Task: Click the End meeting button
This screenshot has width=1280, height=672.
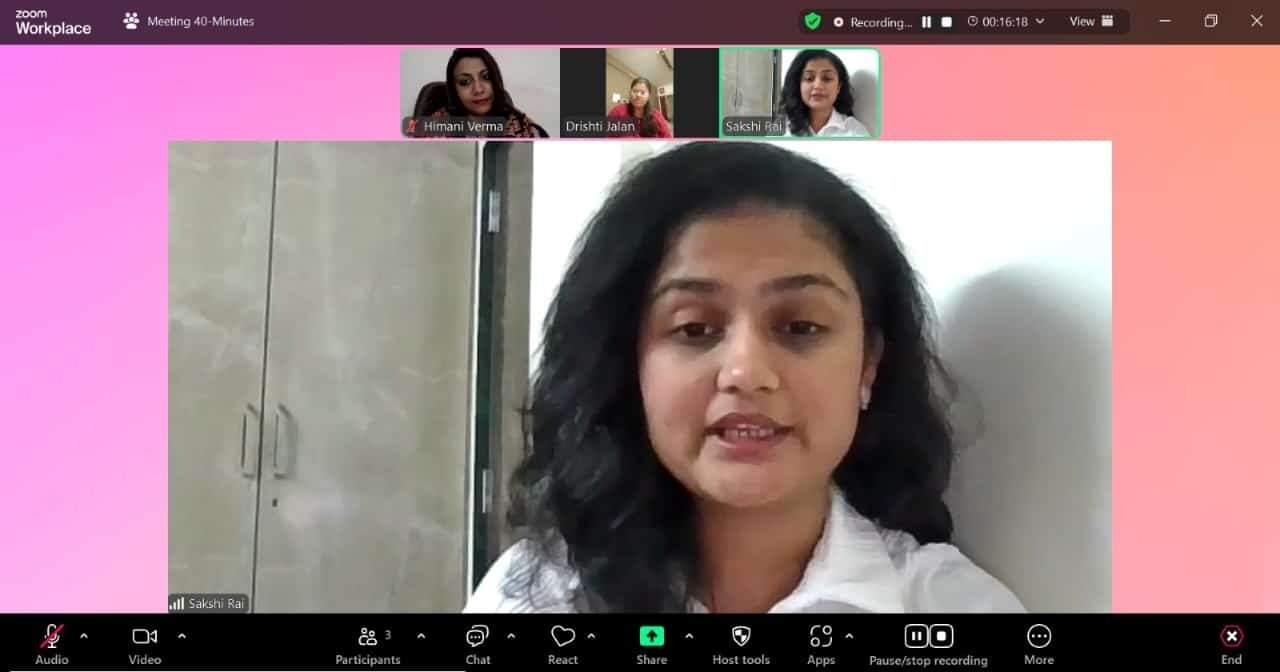Action: pyautogui.click(x=1231, y=637)
